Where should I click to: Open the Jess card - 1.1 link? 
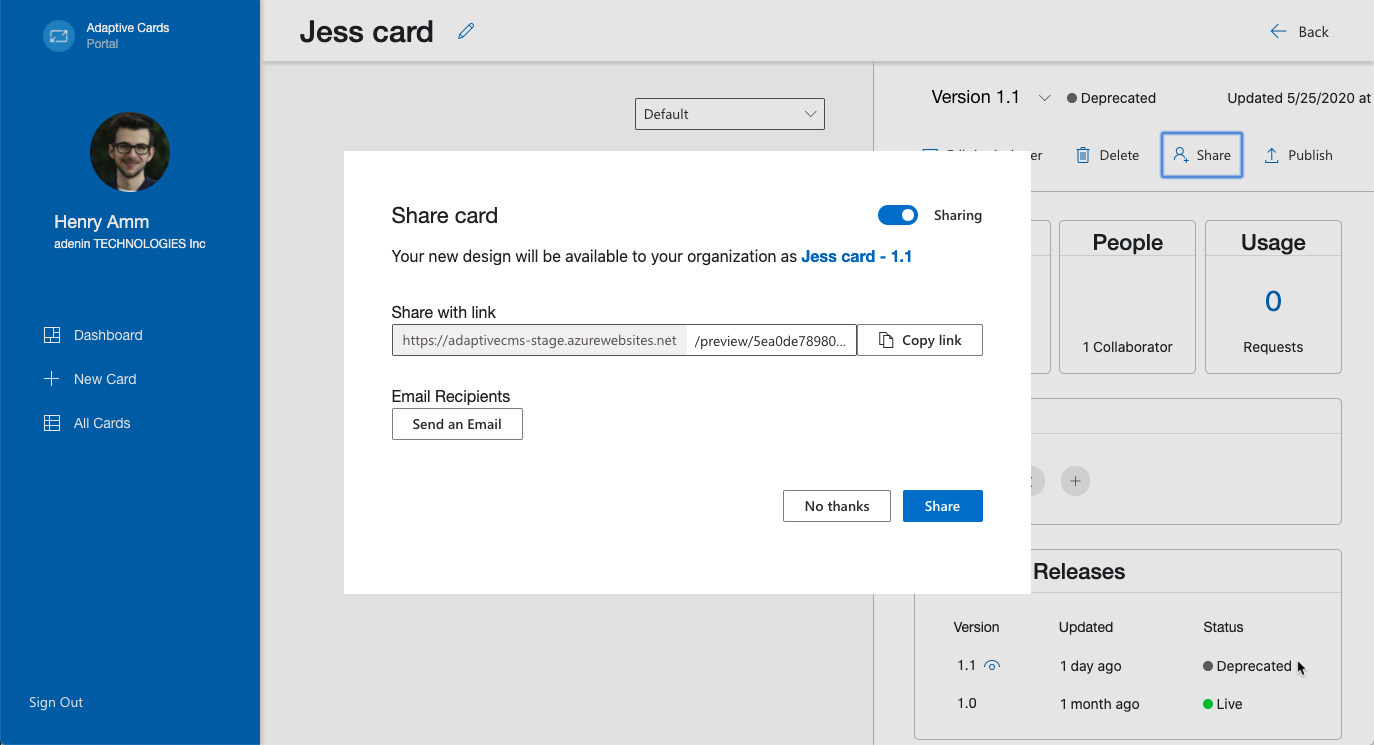(857, 256)
